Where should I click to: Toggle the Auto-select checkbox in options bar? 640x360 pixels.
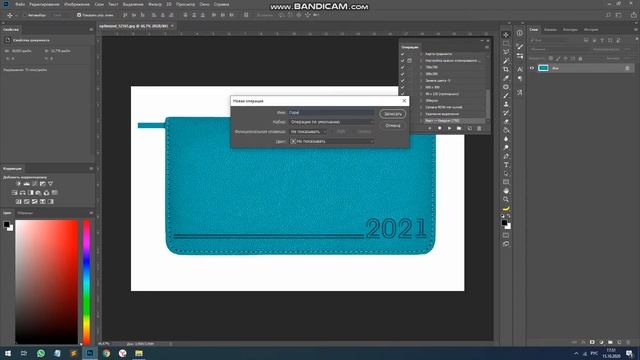[x=24, y=15]
